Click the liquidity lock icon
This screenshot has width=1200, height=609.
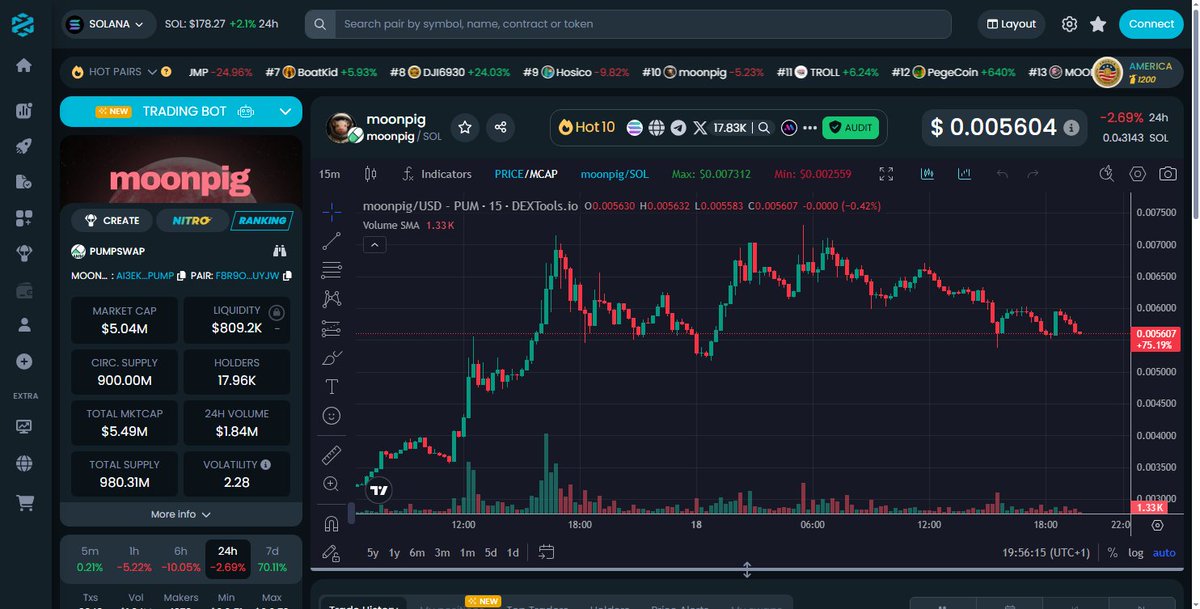[x=276, y=311]
